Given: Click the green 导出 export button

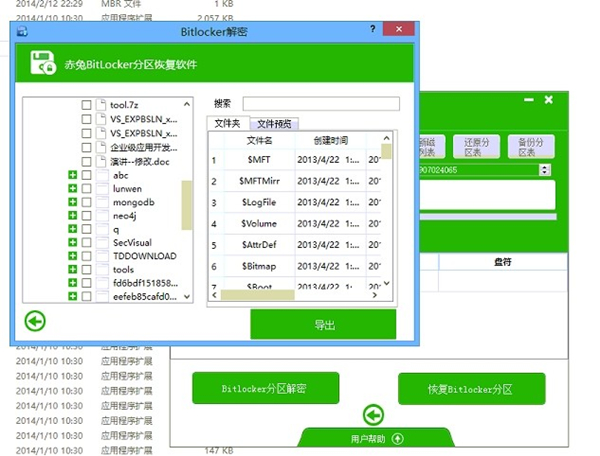Looking at the screenshot, I should [x=323, y=324].
